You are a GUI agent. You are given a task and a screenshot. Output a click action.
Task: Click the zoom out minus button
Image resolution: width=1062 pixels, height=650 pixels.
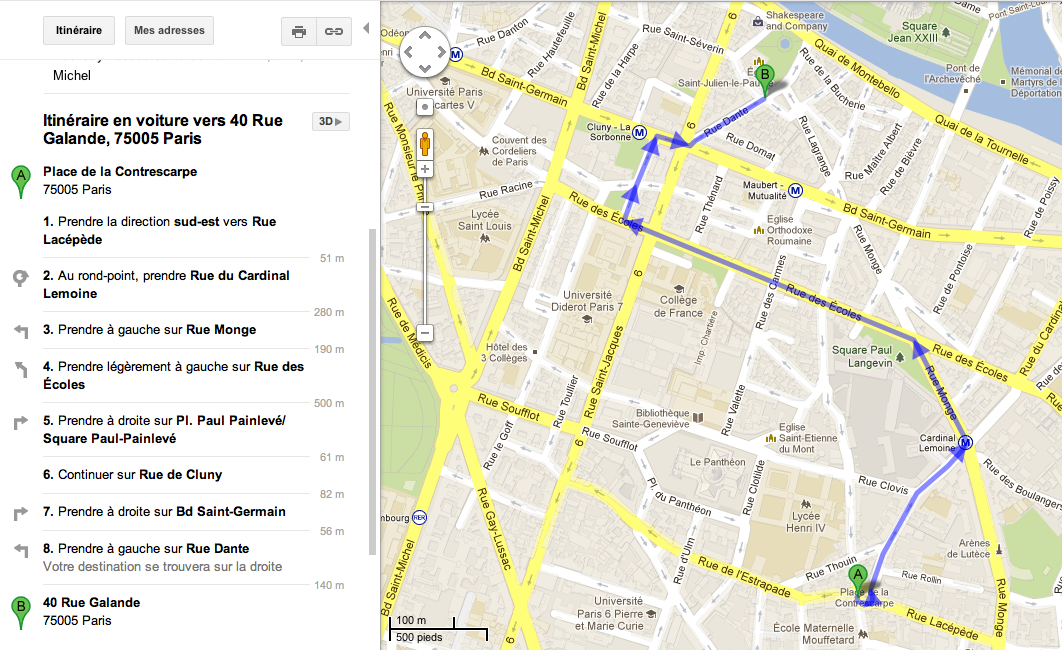point(425,332)
